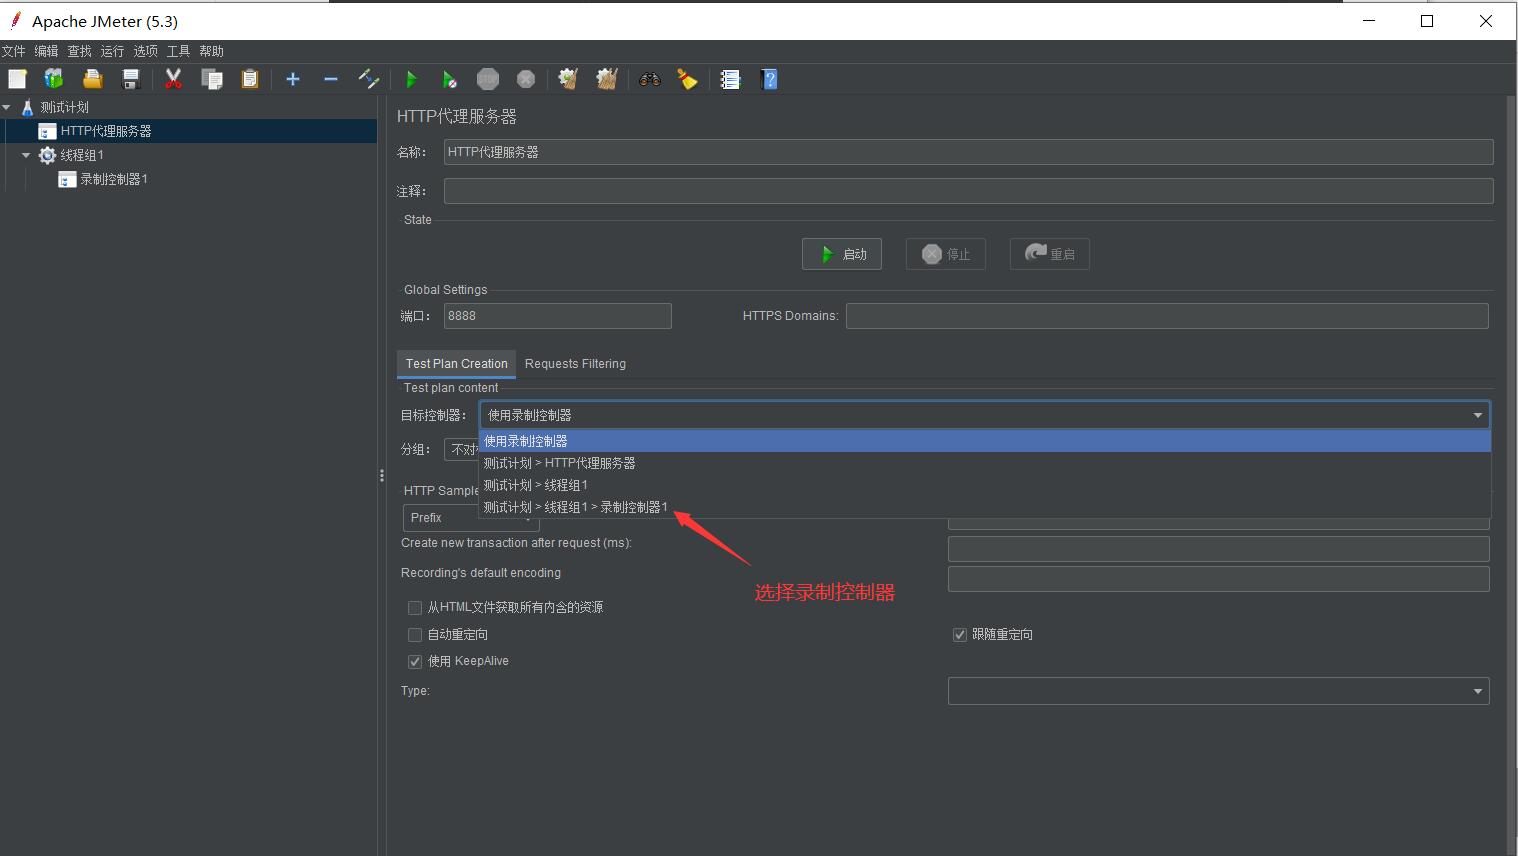Toggle 从HTML文件获取所有内含的资源 checkbox
The width and height of the screenshot is (1518, 856).
point(415,608)
